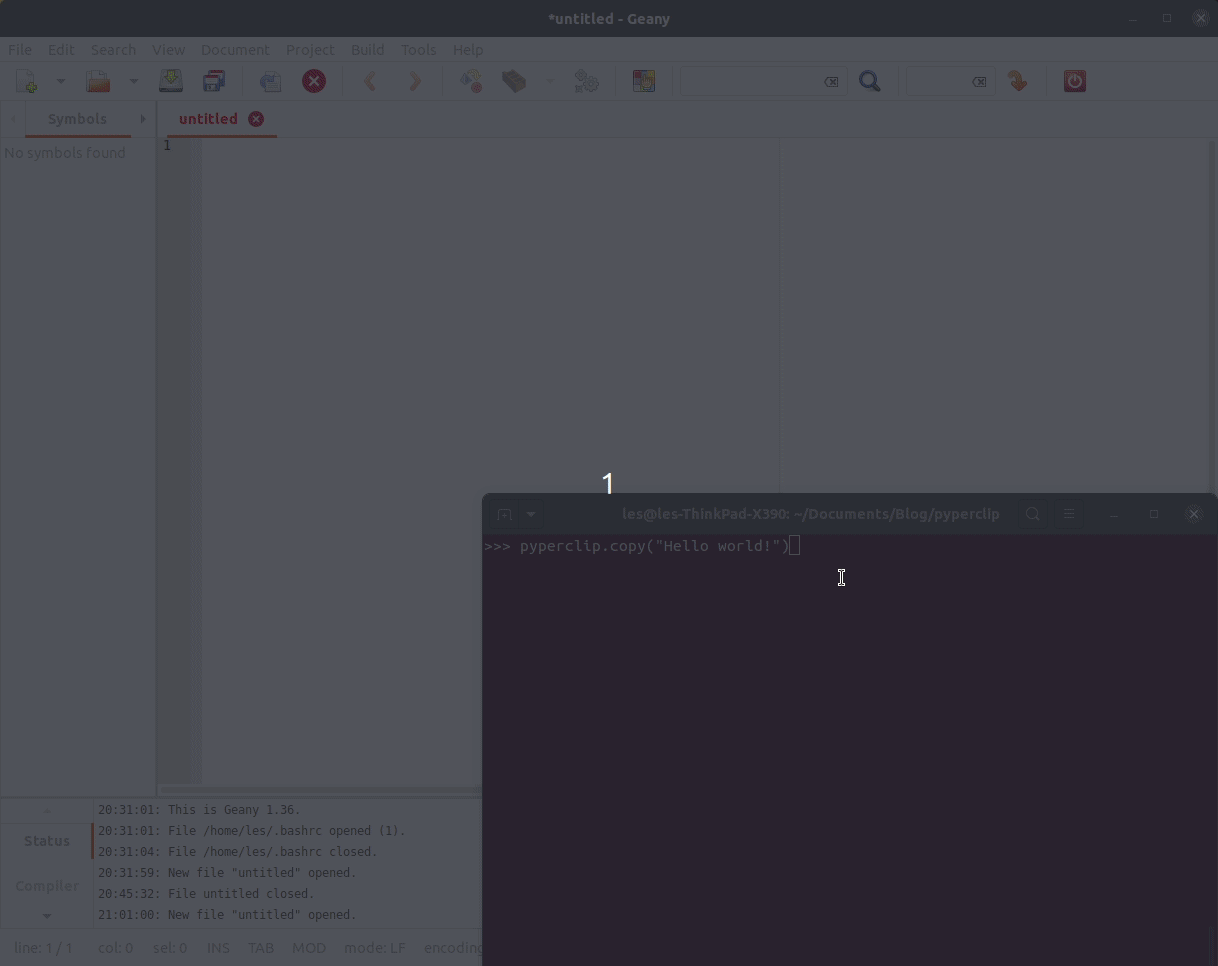Run the current file

(x=586, y=81)
